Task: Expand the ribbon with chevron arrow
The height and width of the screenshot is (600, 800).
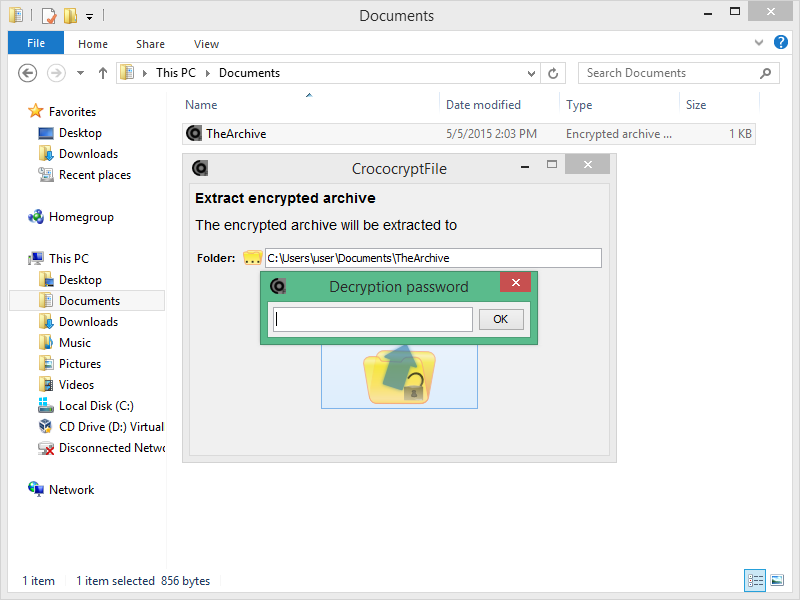Action: pos(758,44)
